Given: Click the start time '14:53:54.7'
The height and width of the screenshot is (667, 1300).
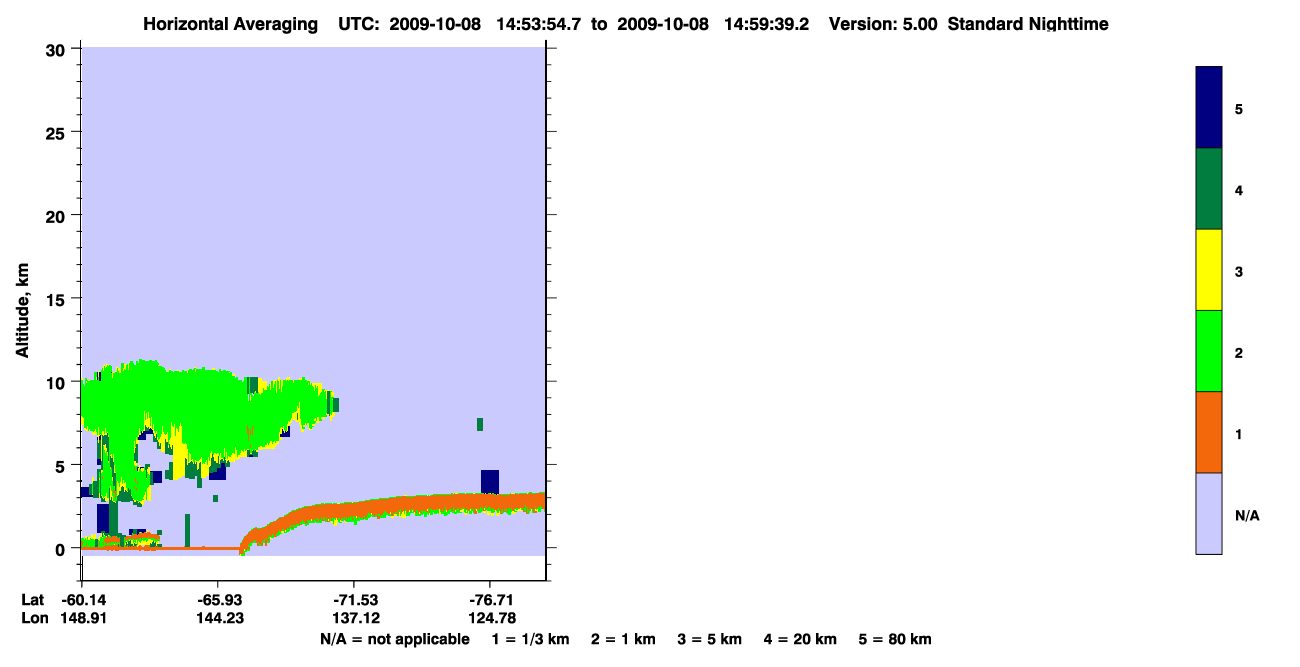Looking at the screenshot, I should click(539, 24).
